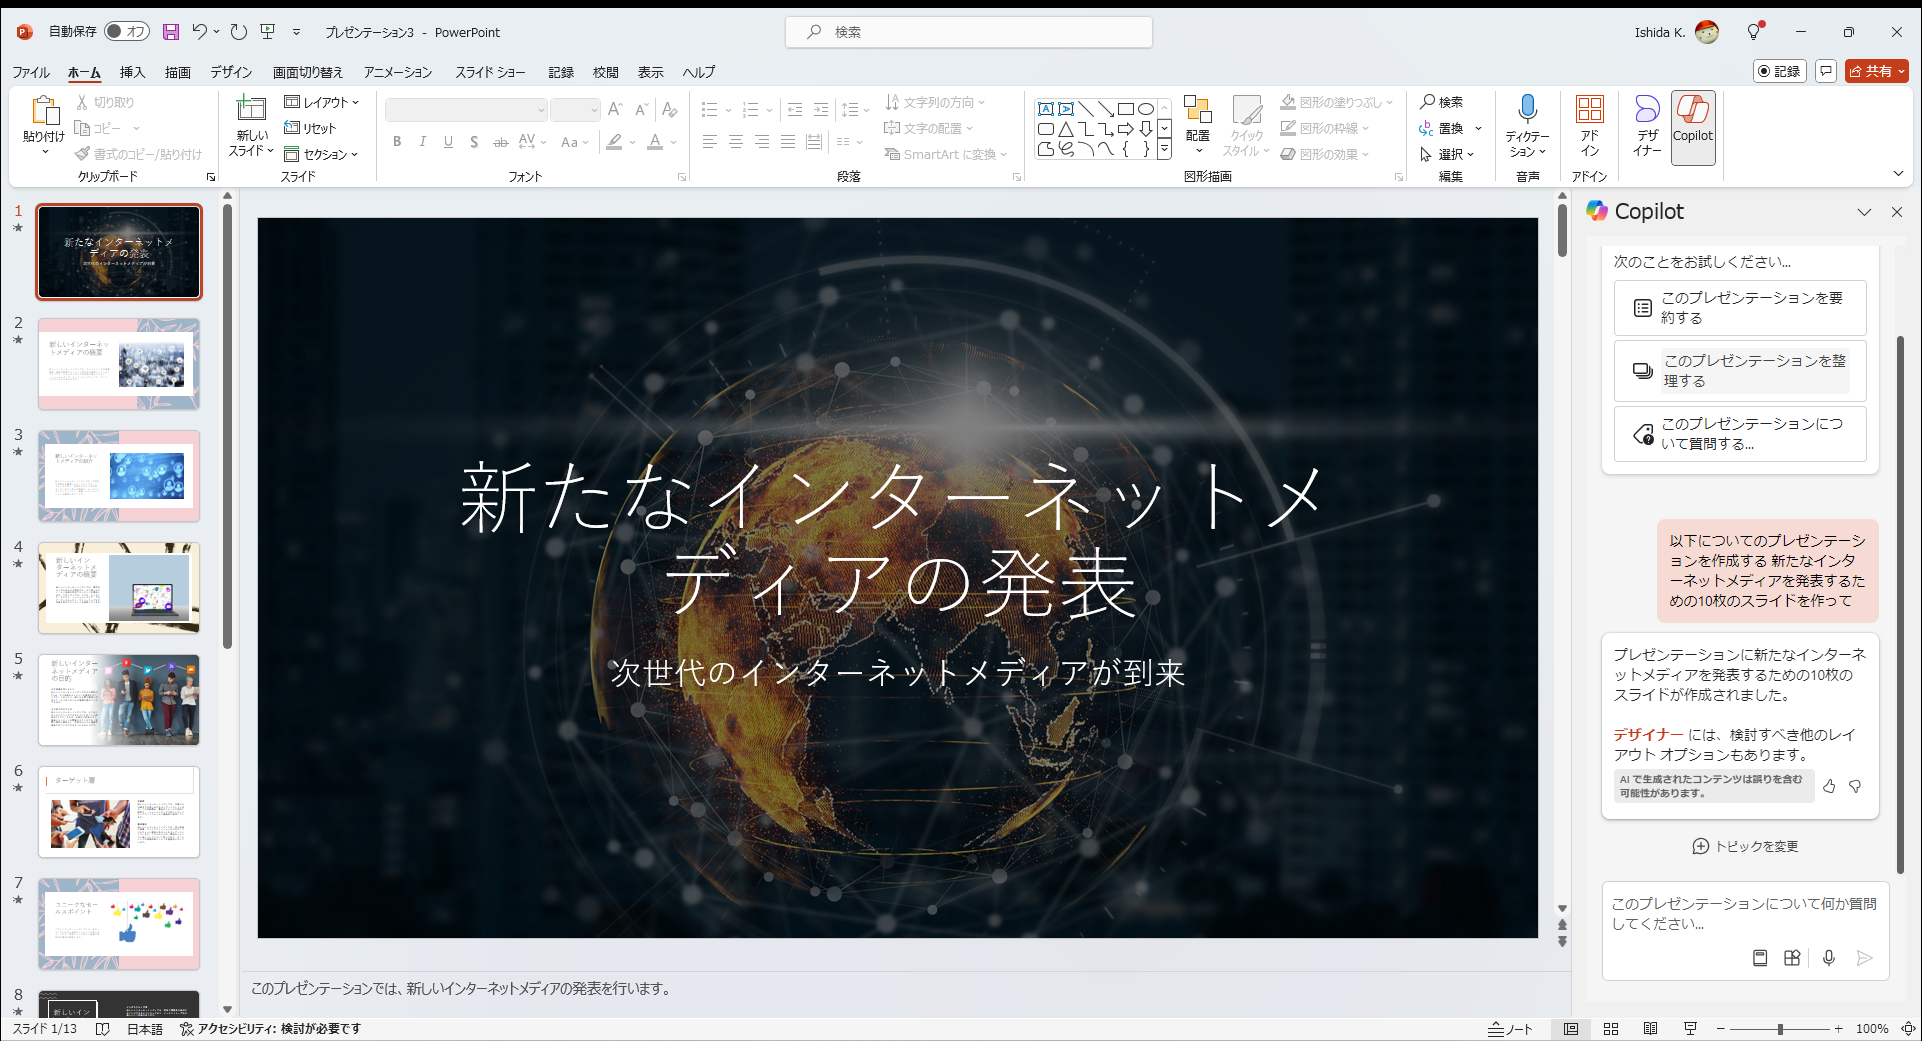Click このプレゼンテーションを要約する in Copilot
This screenshot has height=1041, width=1922.
click(x=1739, y=307)
